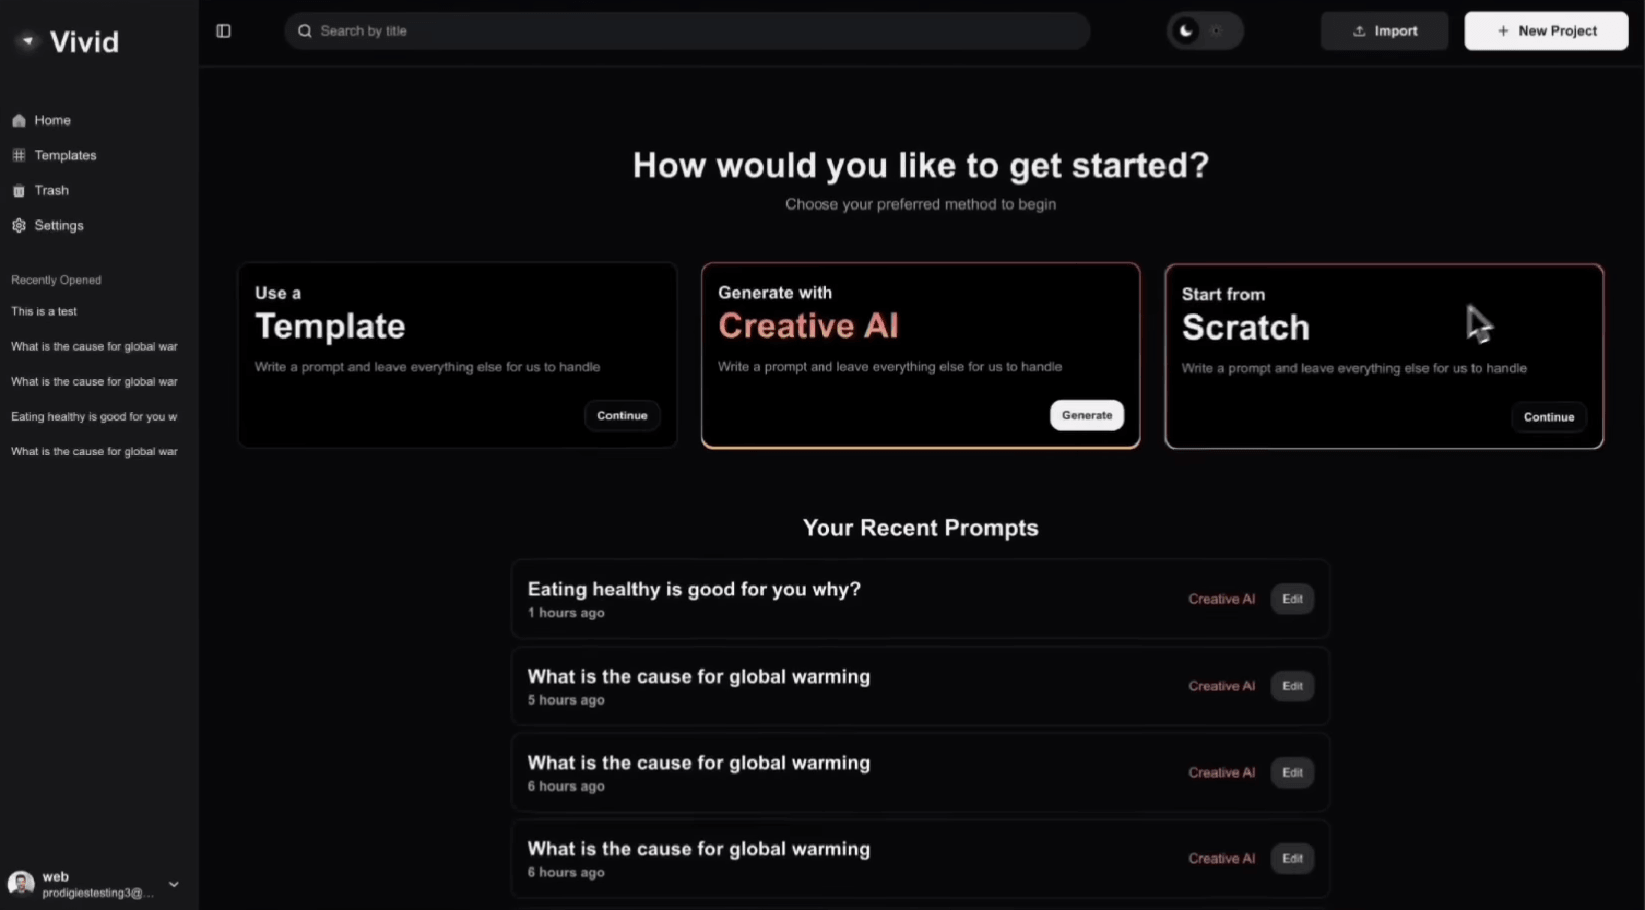Image resolution: width=1645 pixels, height=910 pixels.
Task: Toggle the dark mode moon switch
Action: pos(1186,31)
